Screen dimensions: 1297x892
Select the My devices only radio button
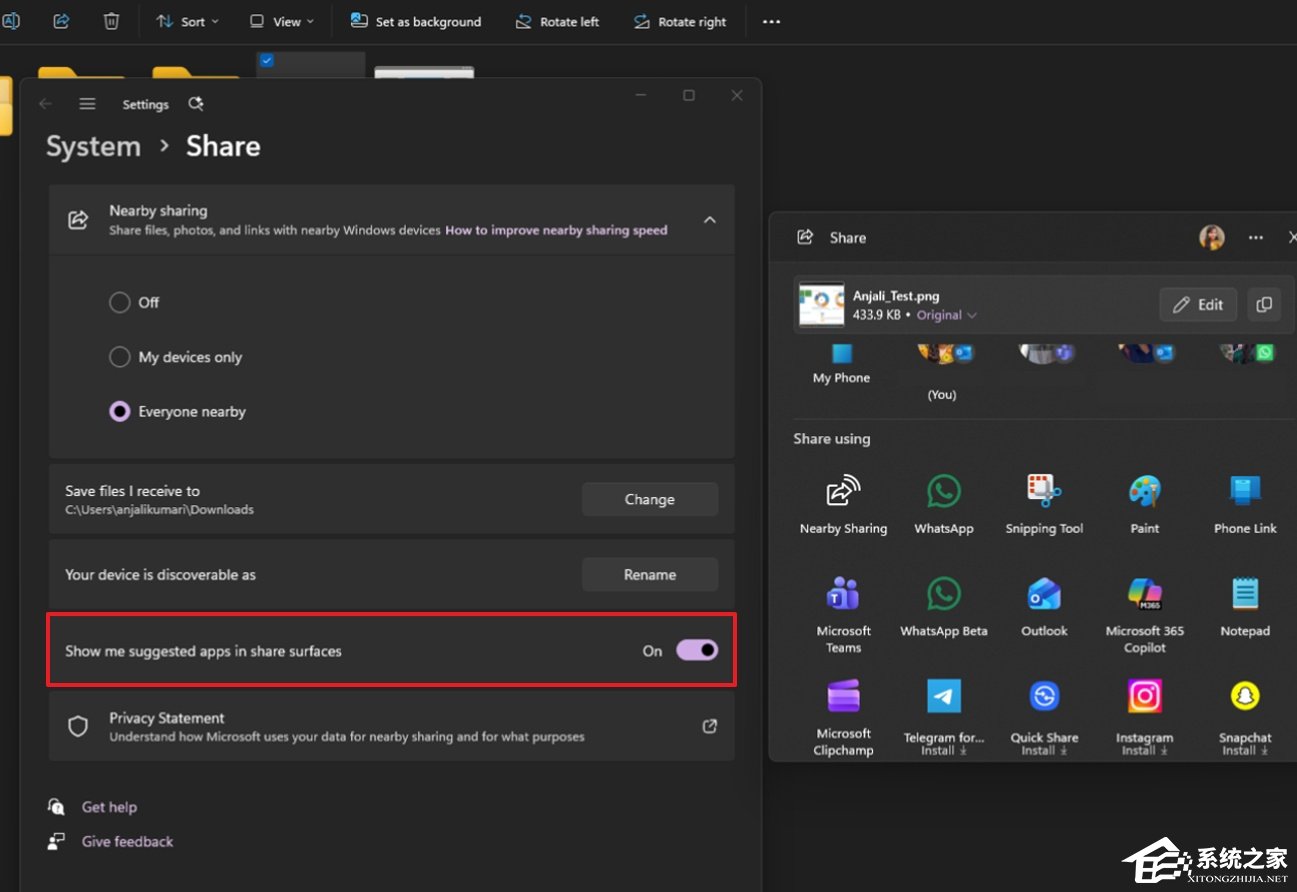click(120, 357)
